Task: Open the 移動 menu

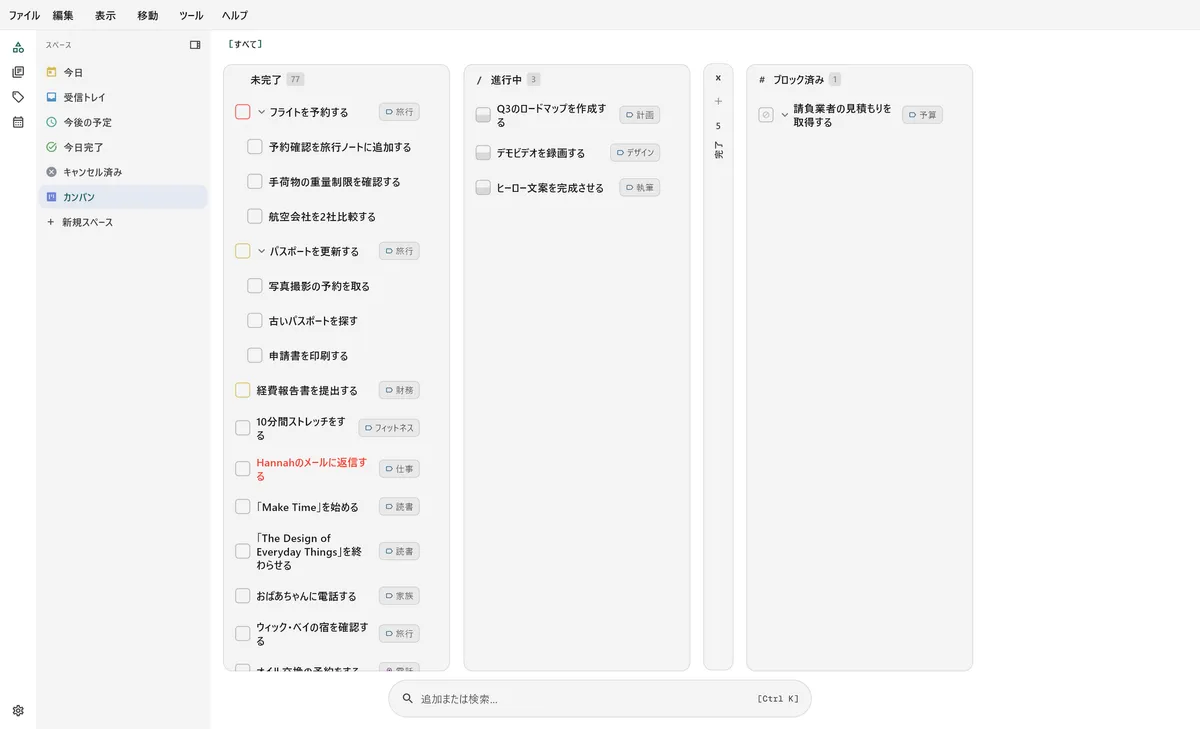Action: click(148, 15)
